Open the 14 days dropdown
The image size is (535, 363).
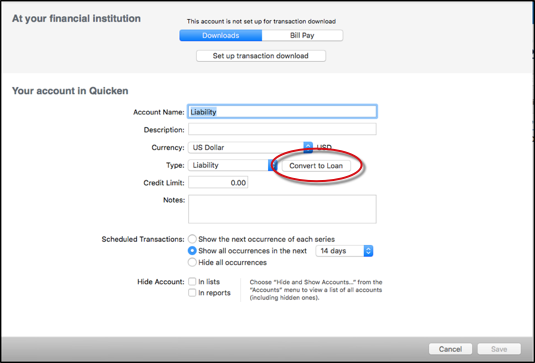(x=344, y=251)
